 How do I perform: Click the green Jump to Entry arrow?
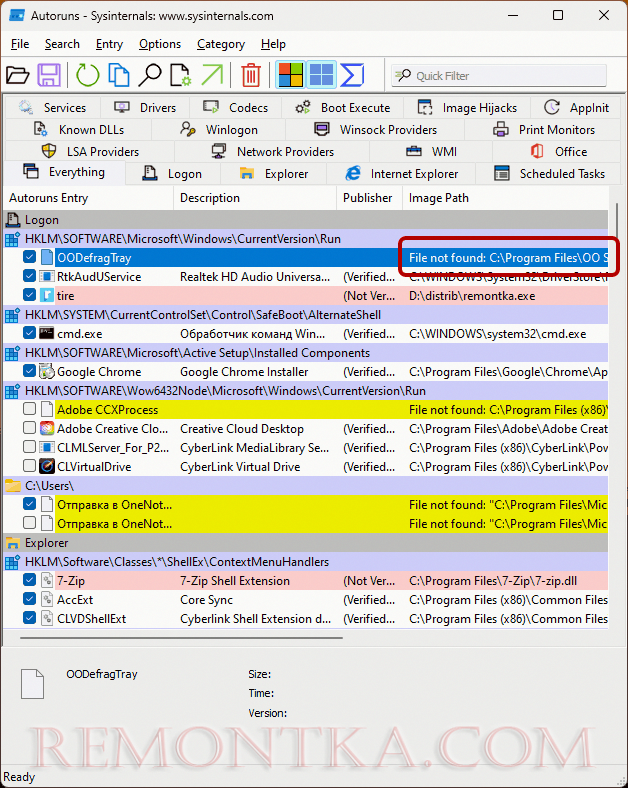point(212,75)
